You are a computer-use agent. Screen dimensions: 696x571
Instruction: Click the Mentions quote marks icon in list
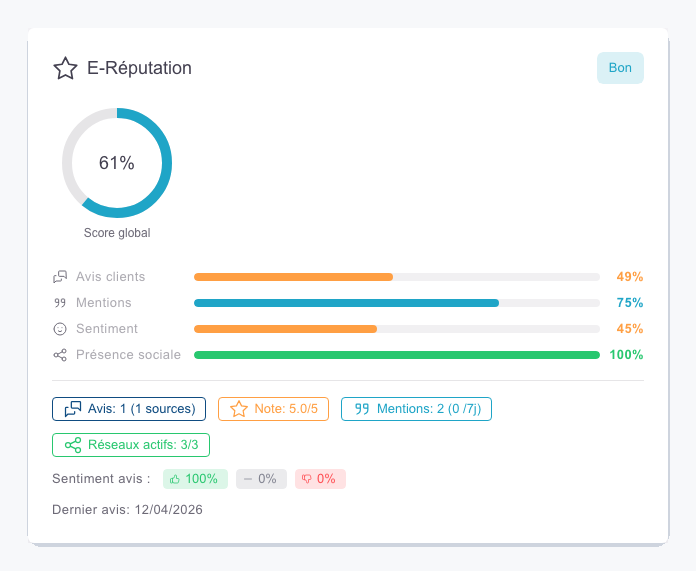click(x=60, y=303)
